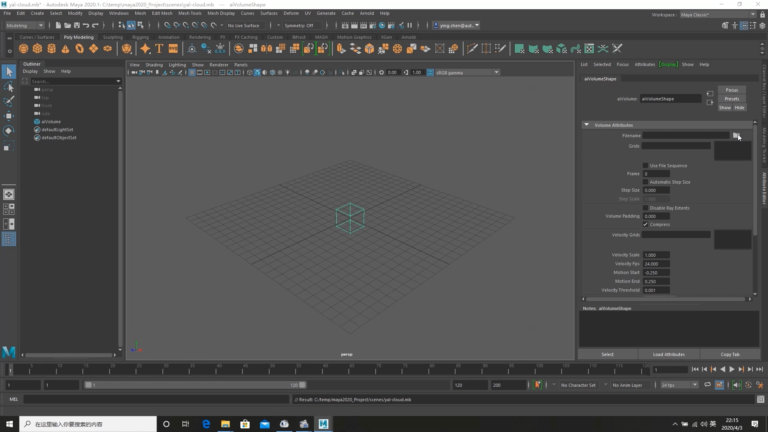The image size is (768, 432).
Task: Click the Redo arrow icon
Action: point(95,25)
